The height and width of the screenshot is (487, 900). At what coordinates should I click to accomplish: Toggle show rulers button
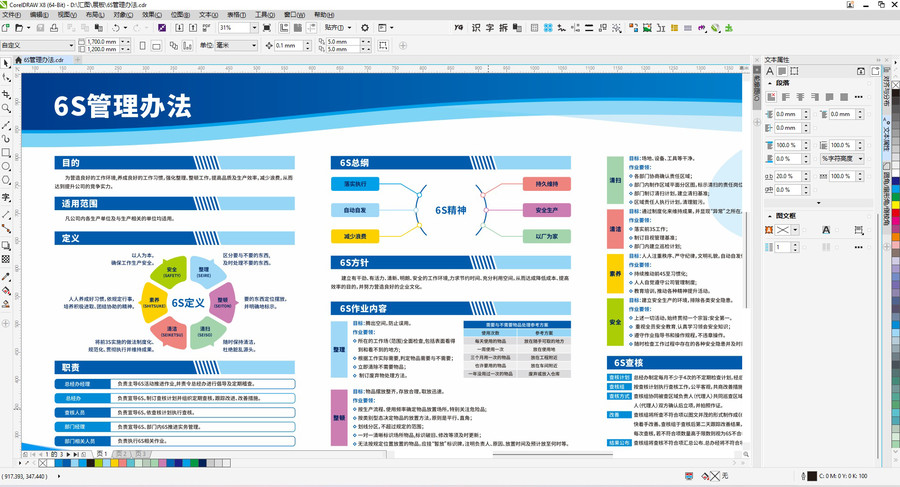[x=284, y=28]
